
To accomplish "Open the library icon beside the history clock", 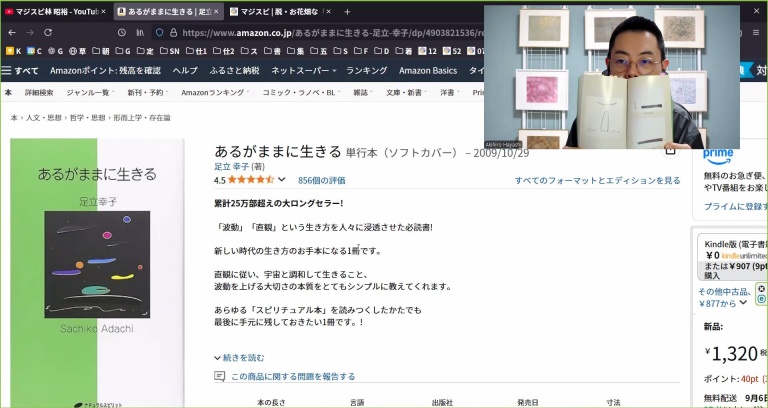I will 140,32.
